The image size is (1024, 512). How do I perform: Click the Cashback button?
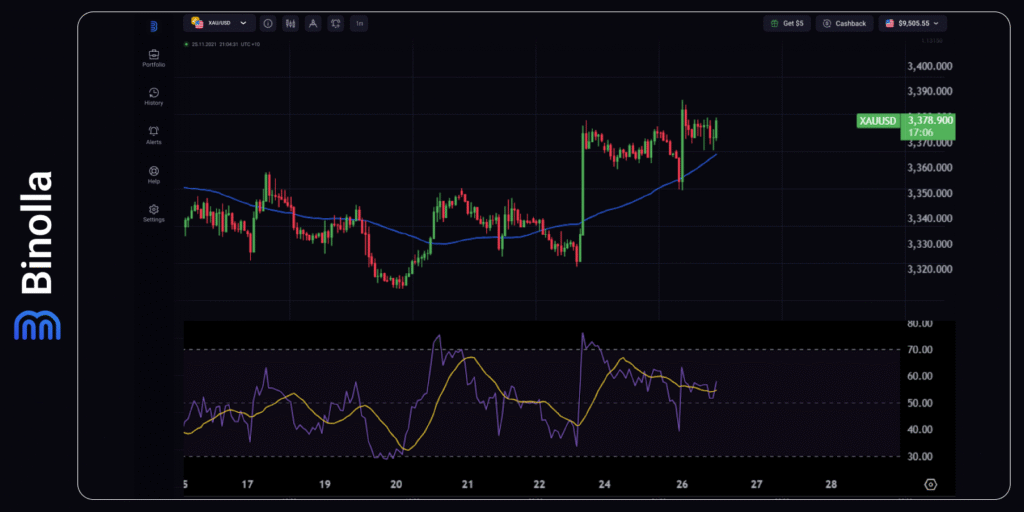(x=844, y=23)
